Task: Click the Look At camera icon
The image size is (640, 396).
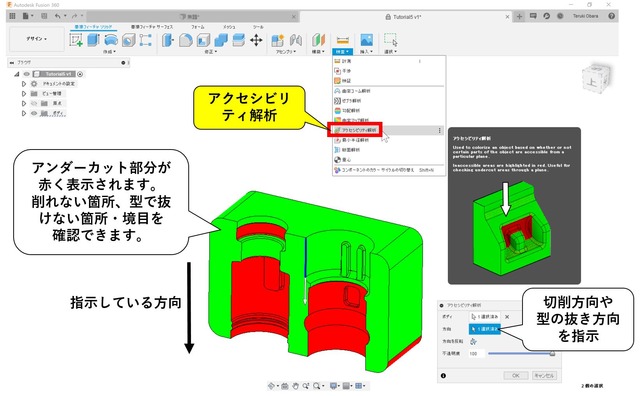Action: pyautogui.click(x=285, y=386)
